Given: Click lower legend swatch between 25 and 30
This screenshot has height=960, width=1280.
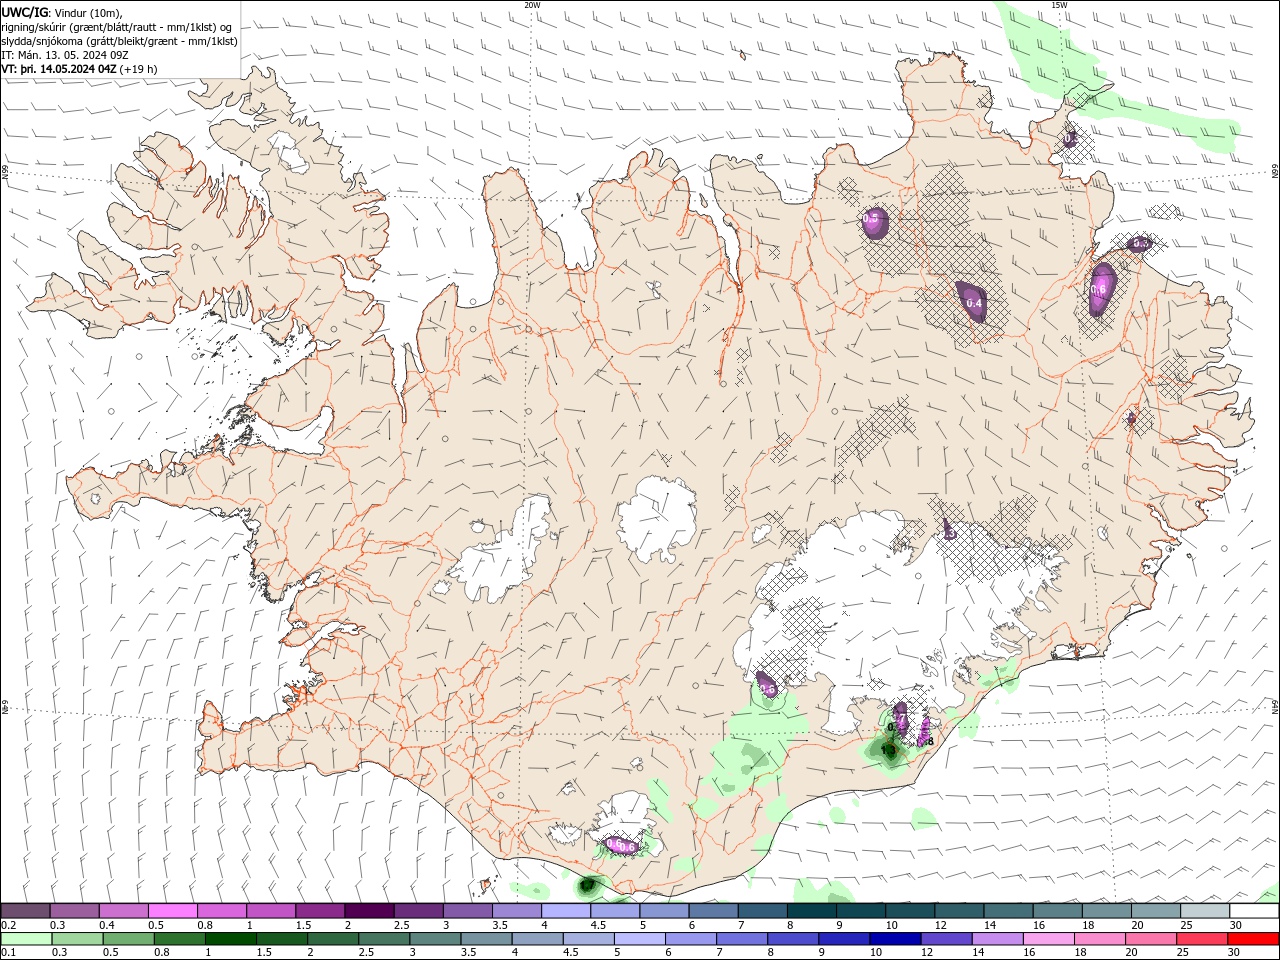Looking at the screenshot, I should click(x=1202, y=939).
